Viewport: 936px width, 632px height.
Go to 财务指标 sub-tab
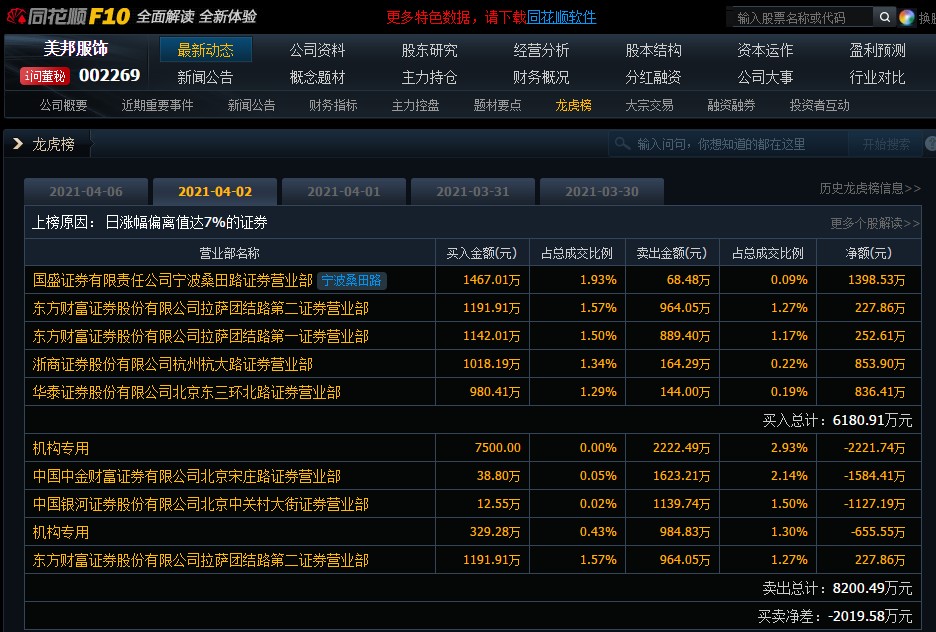[333, 106]
